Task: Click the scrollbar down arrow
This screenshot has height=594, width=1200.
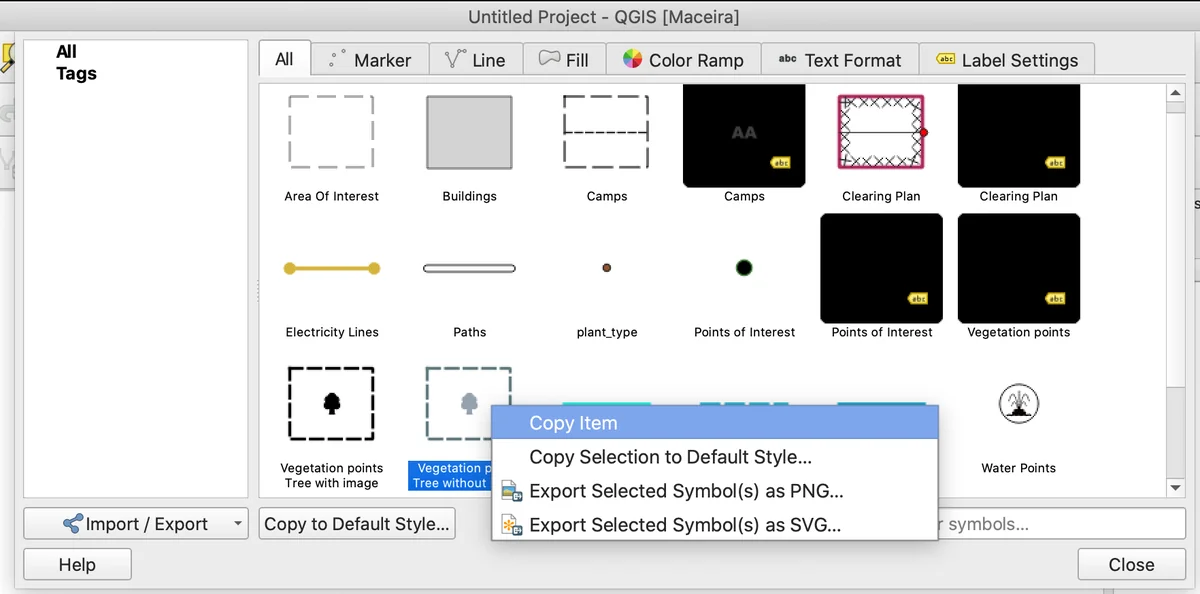Action: (x=1175, y=487)
